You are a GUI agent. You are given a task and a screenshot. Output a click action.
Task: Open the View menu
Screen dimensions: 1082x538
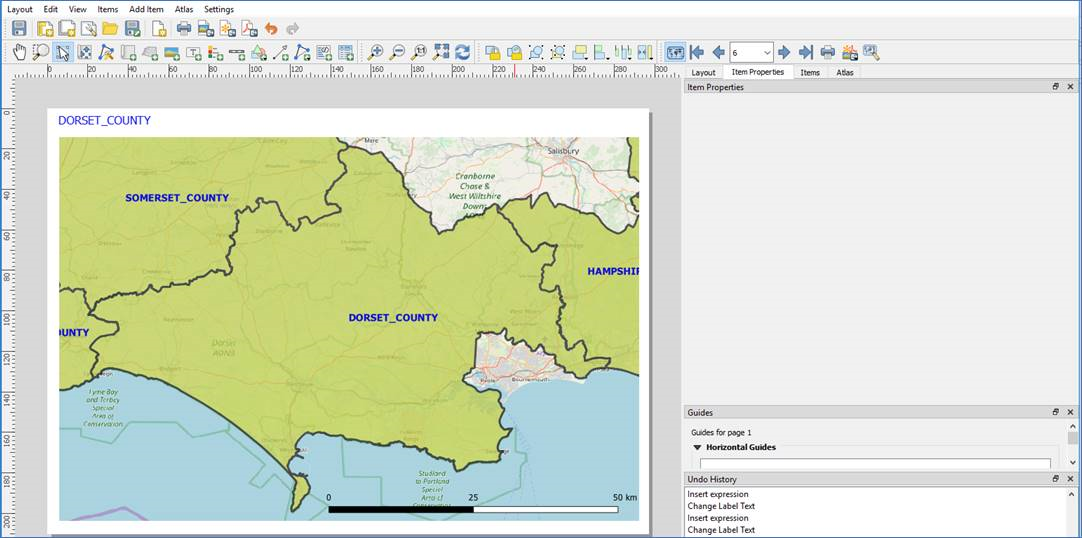coord(78,10)
